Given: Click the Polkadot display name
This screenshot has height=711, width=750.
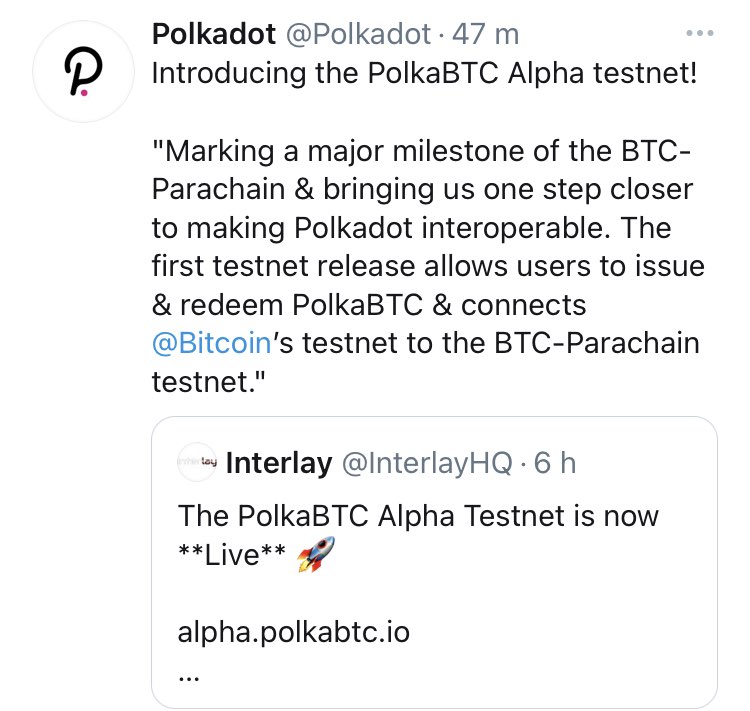Looking at the screenshot, I should click(212, 34).
